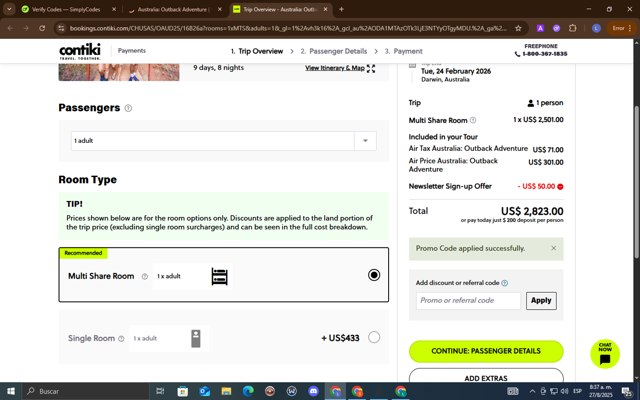Click the trip thumbnail photo

coord(119,72)
